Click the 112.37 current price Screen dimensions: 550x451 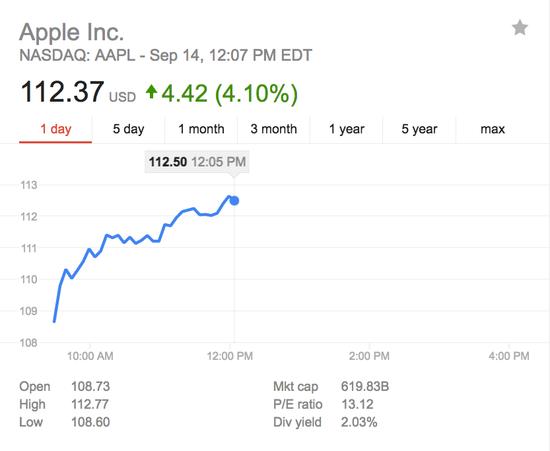coord(62,92)
